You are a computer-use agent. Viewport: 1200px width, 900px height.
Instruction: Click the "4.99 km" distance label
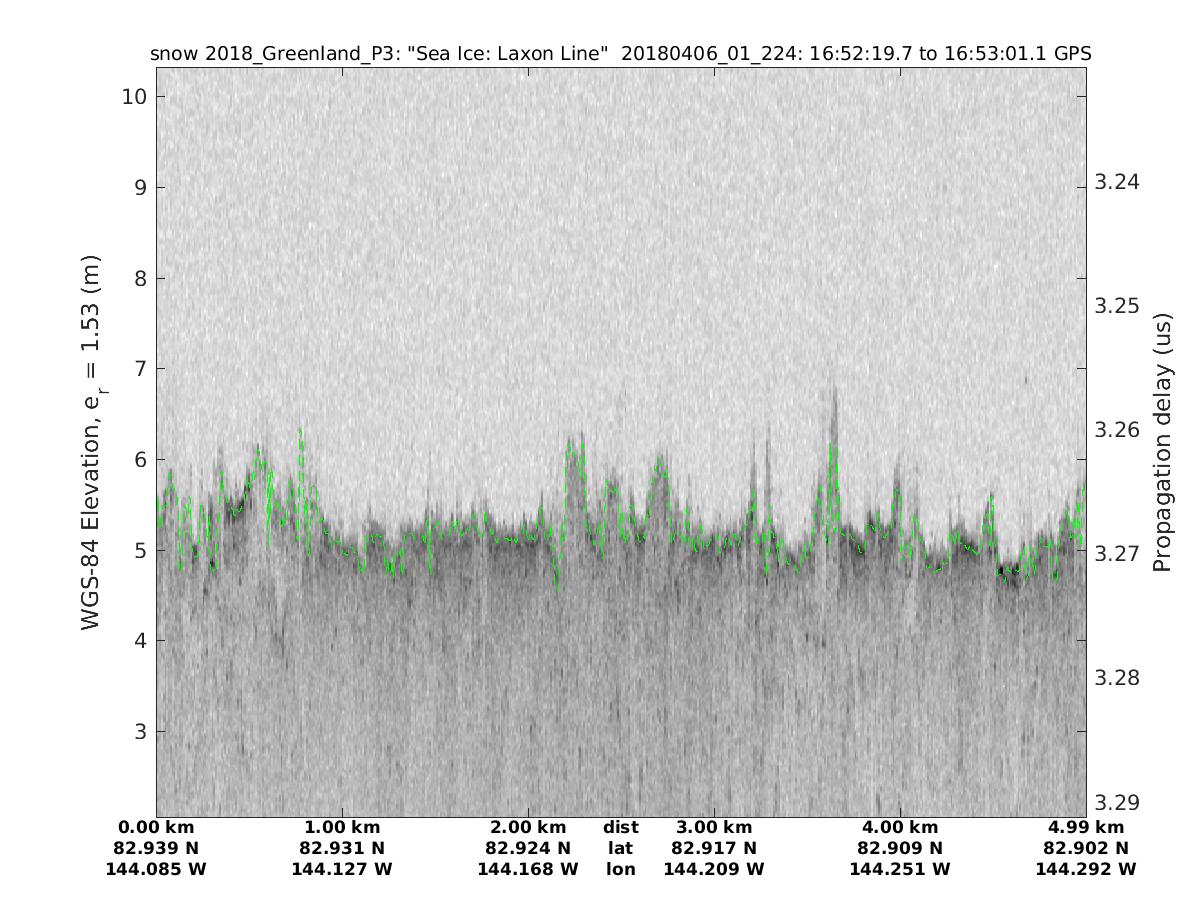coord(1086,827)
